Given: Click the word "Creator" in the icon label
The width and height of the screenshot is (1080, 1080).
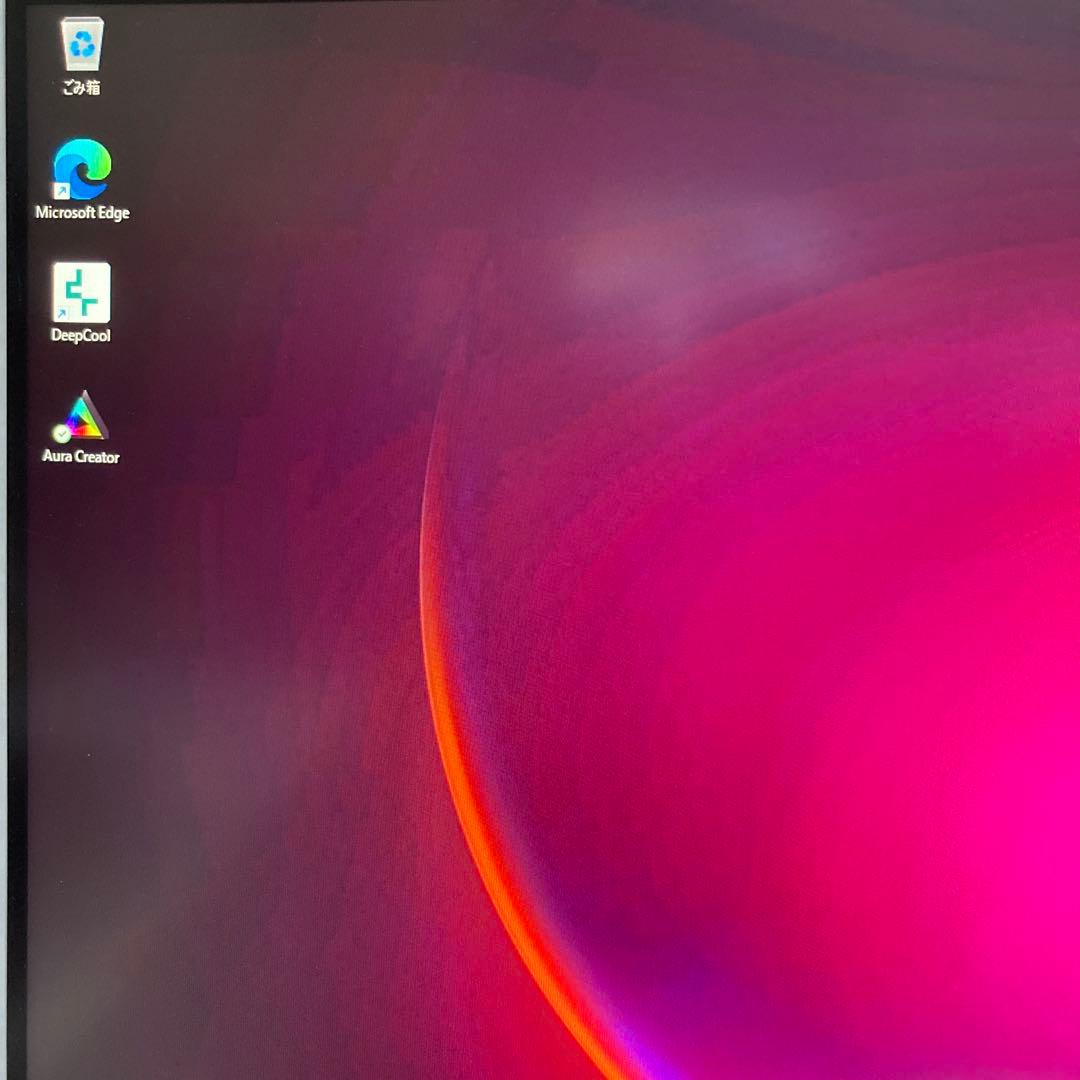Looking at the screenshot, I should point(97,457).
